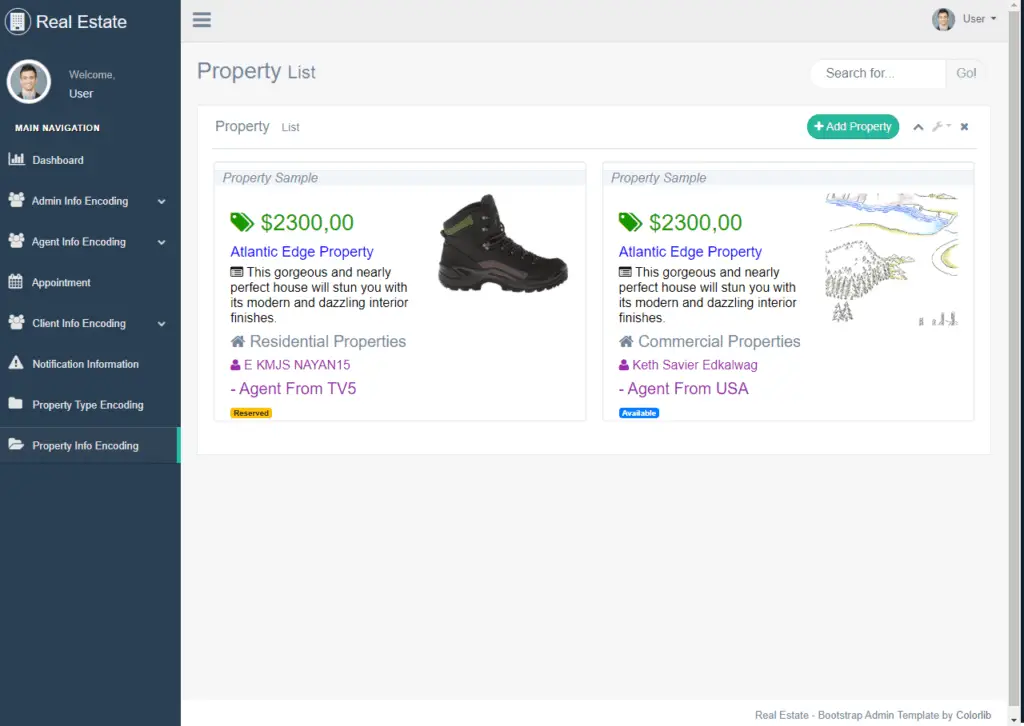
Task: Toggle the sidebar with the hamburger icon
Action: [201, 19]
